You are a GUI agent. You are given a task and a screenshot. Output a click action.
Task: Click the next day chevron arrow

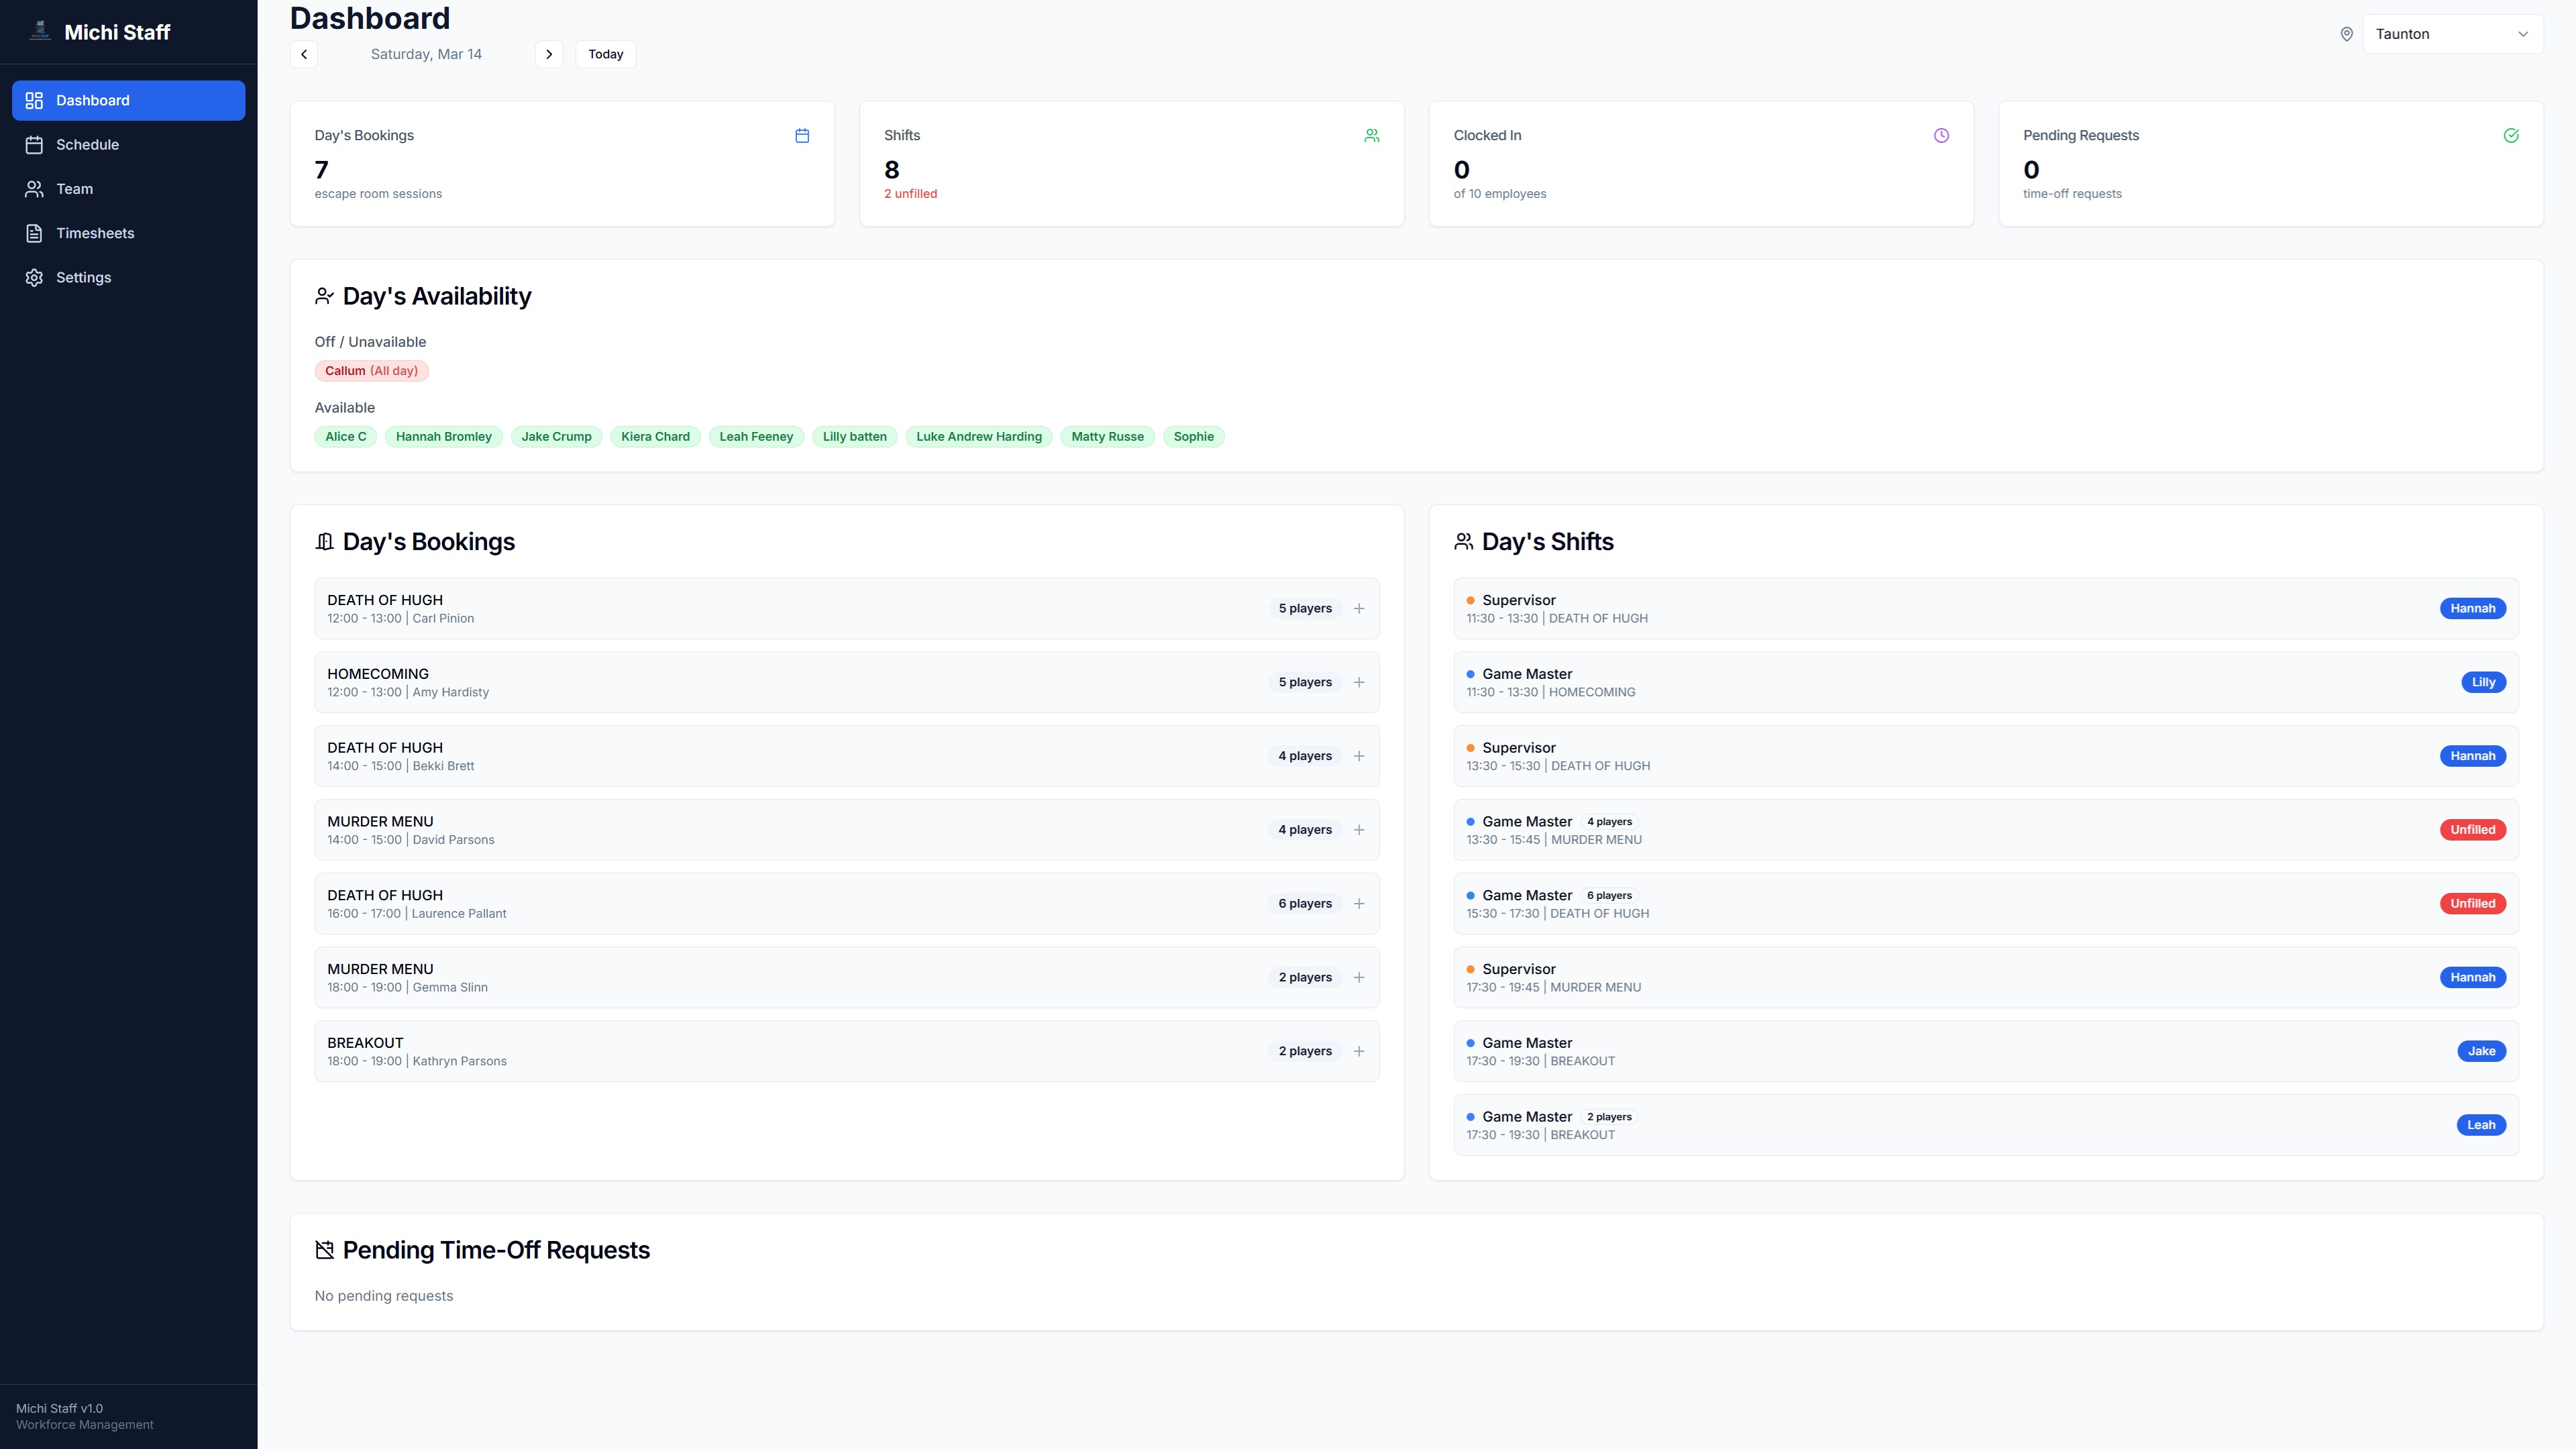(x=549, y=54)
